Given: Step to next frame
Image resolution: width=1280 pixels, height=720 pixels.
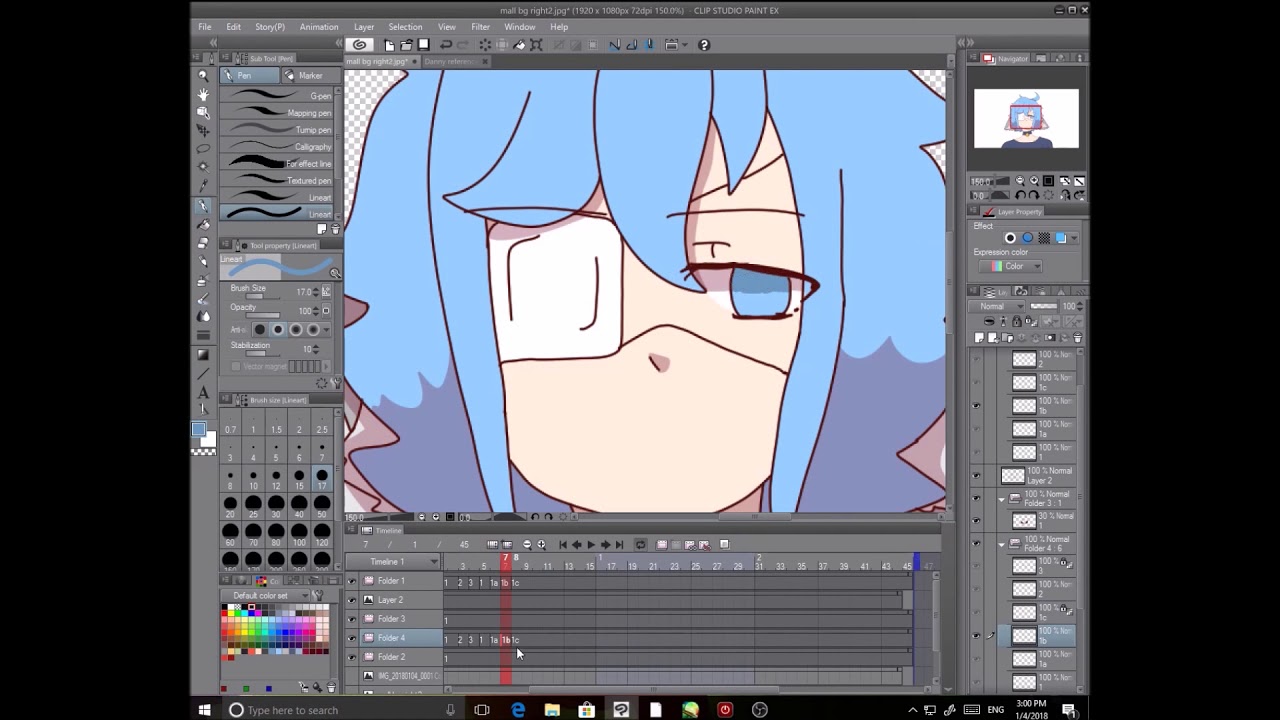Looking at the screenshot, I should [x=605, y=545].
